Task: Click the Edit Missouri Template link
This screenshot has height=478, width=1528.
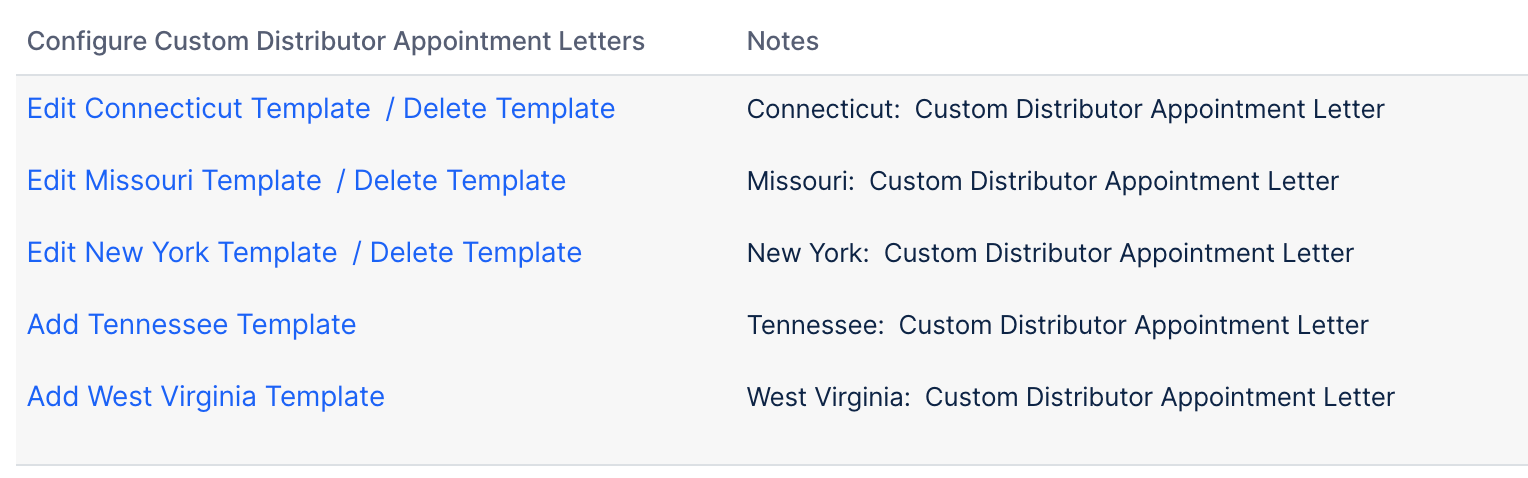Action: [x=174, y=181]
